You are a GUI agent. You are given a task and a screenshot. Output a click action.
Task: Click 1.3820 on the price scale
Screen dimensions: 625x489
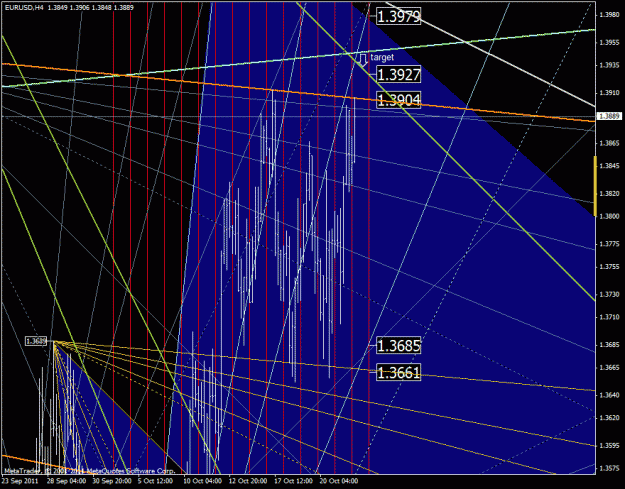pyautogui.click(x=609, y=193)
